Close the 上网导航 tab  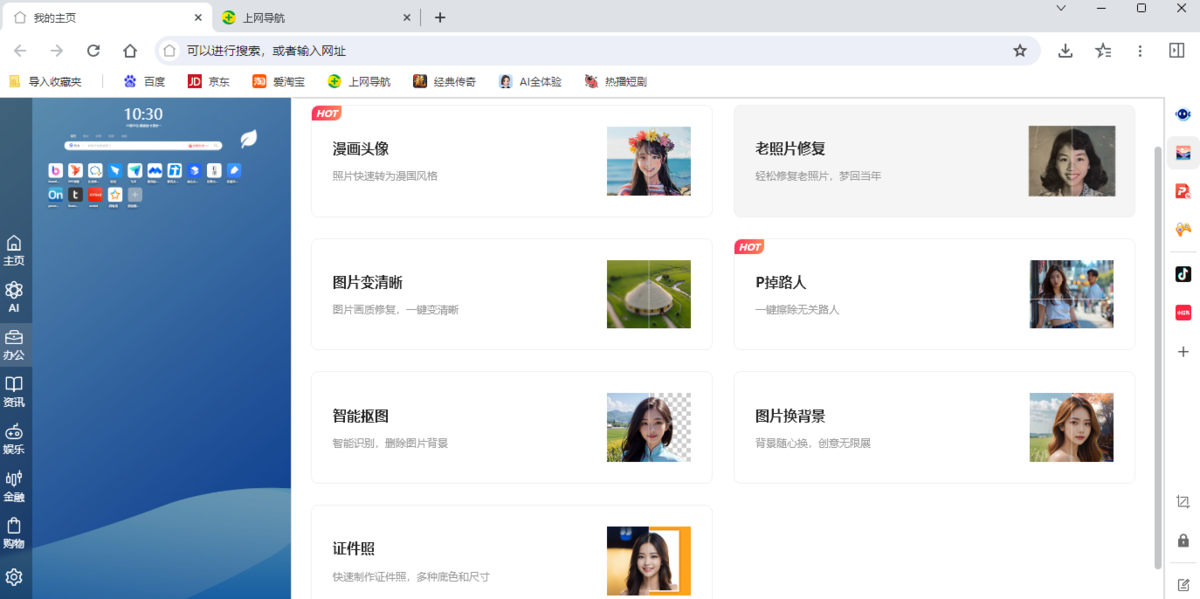[x=407, y=17]
